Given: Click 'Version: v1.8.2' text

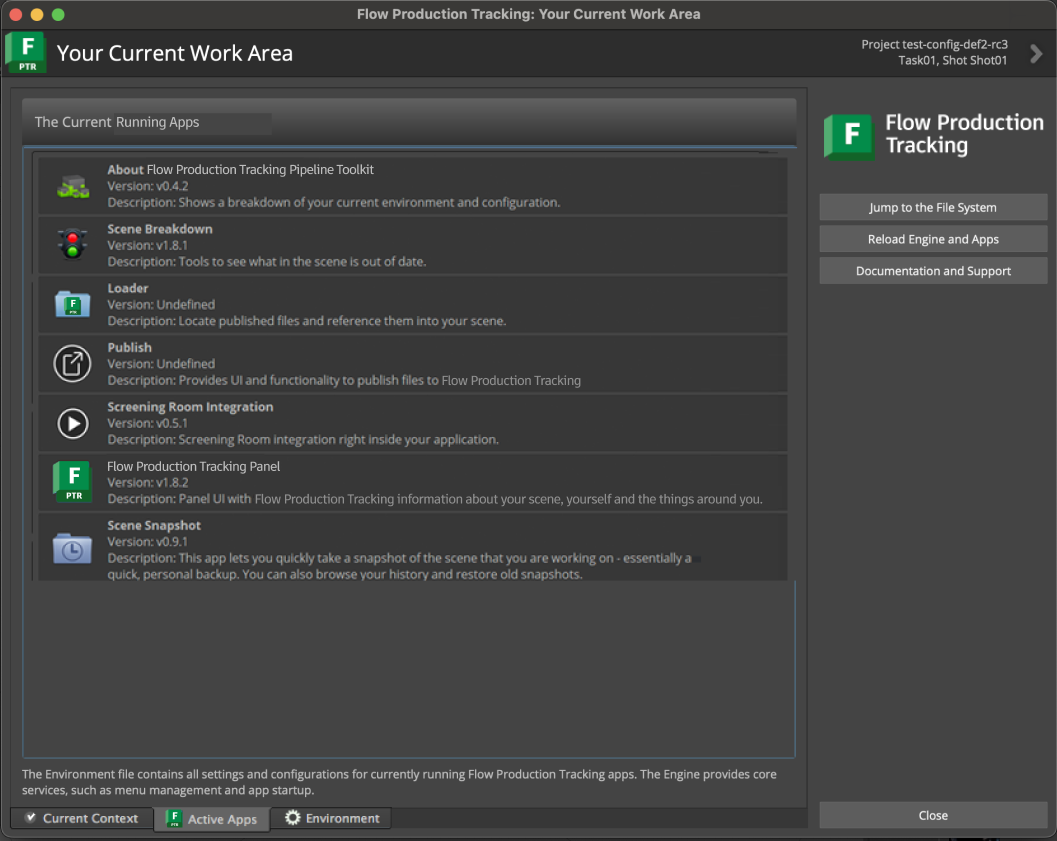Looking at the screenshot, I should pyautogui.click(x=148, y=482).
